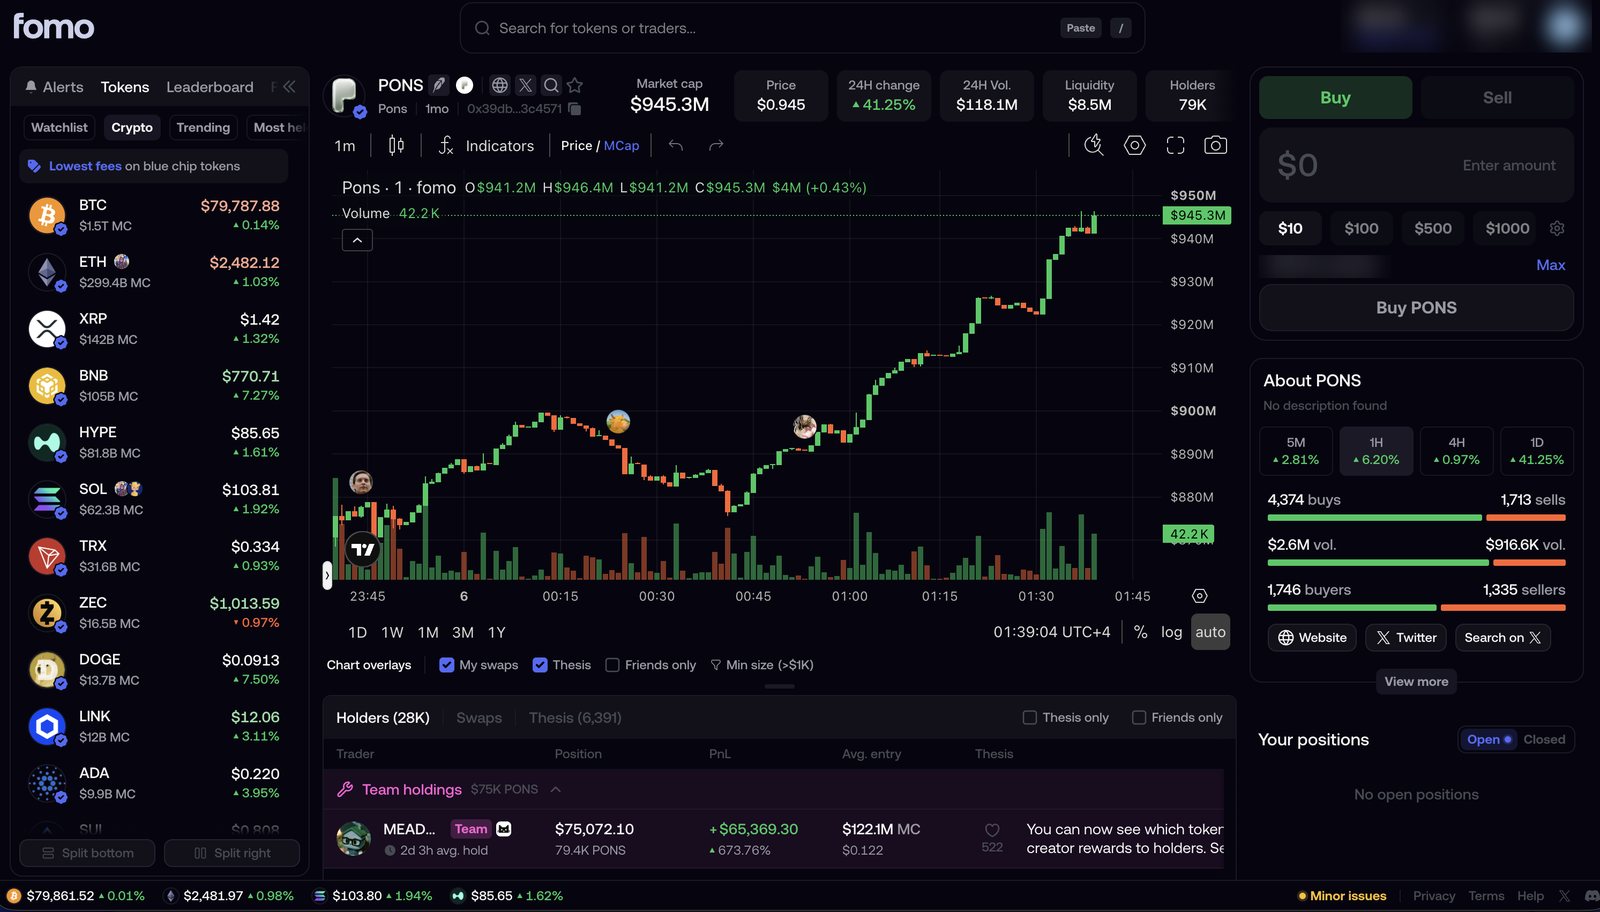The width and height of the screenshot is (1600, 912).
Task: Open the PONS website globe icon
Action: tap(500, 85)
